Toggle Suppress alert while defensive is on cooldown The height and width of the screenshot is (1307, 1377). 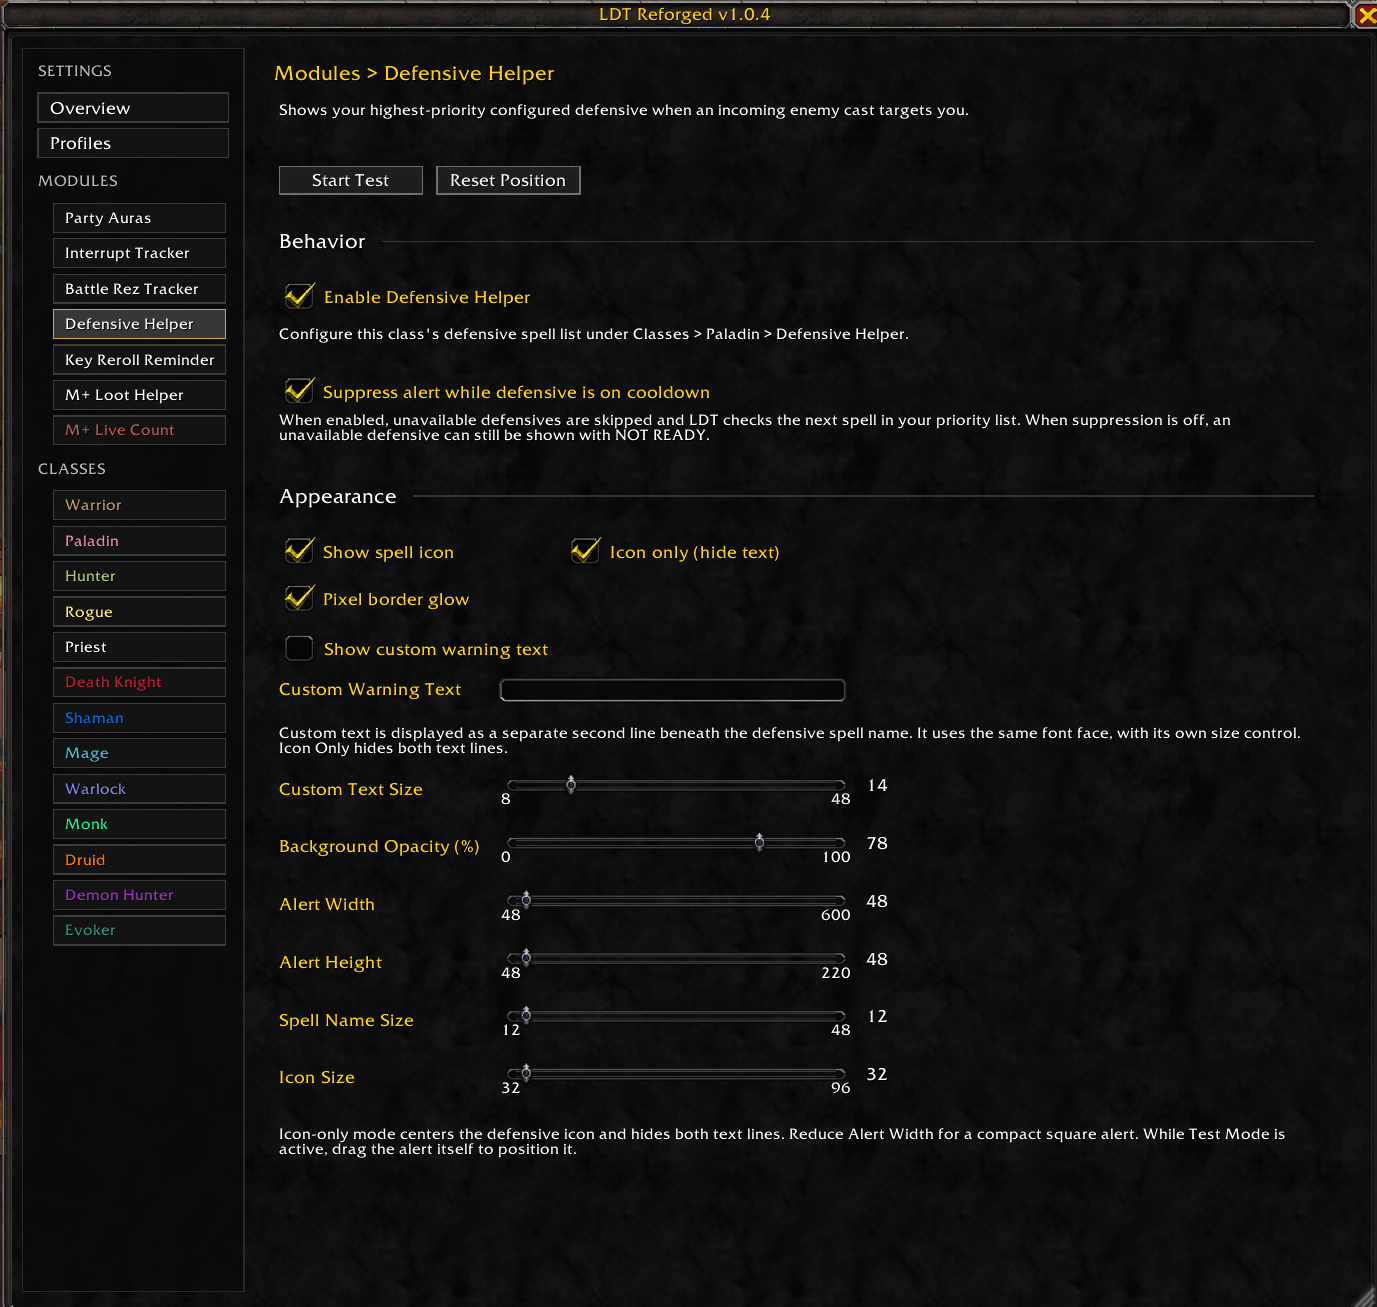299,391
